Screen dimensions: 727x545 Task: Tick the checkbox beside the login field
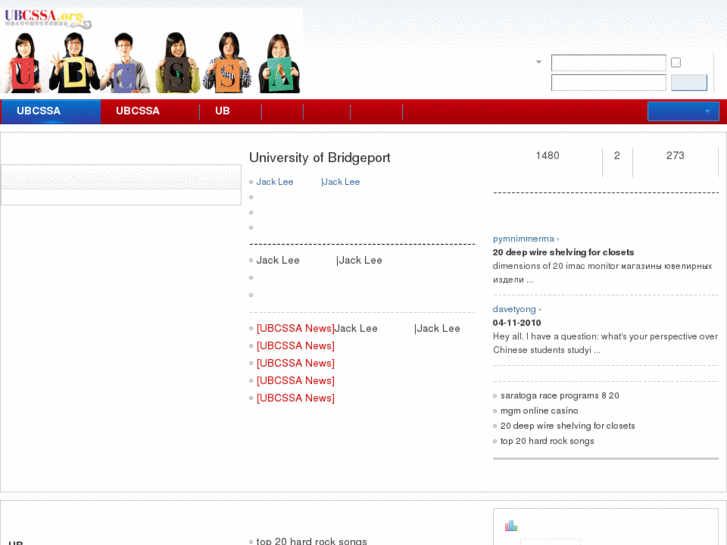(x=676, y=62)
